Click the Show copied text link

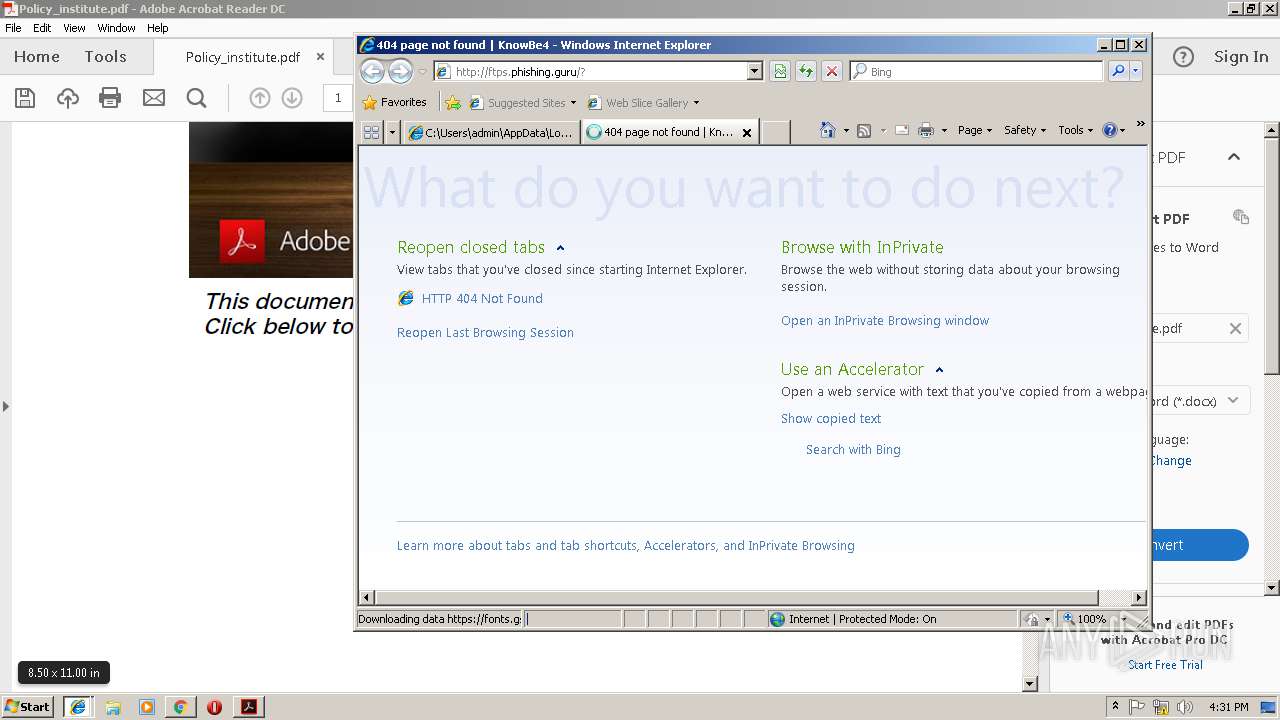pyautogui.click(x=831, y=419)
